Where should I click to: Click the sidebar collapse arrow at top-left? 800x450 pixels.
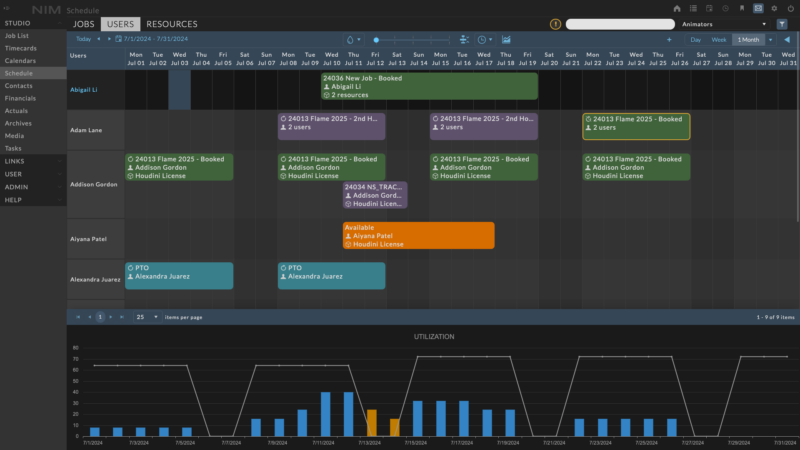7,8
